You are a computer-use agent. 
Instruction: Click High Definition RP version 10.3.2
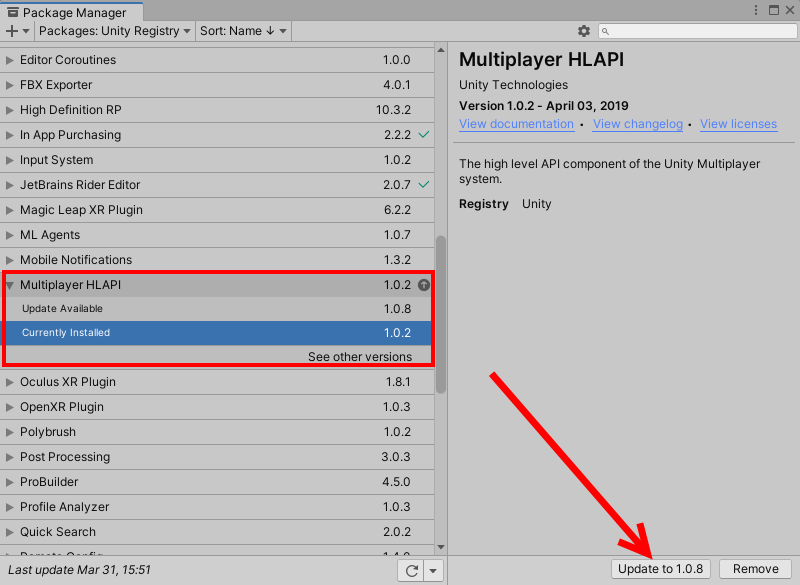click(393, 110)
